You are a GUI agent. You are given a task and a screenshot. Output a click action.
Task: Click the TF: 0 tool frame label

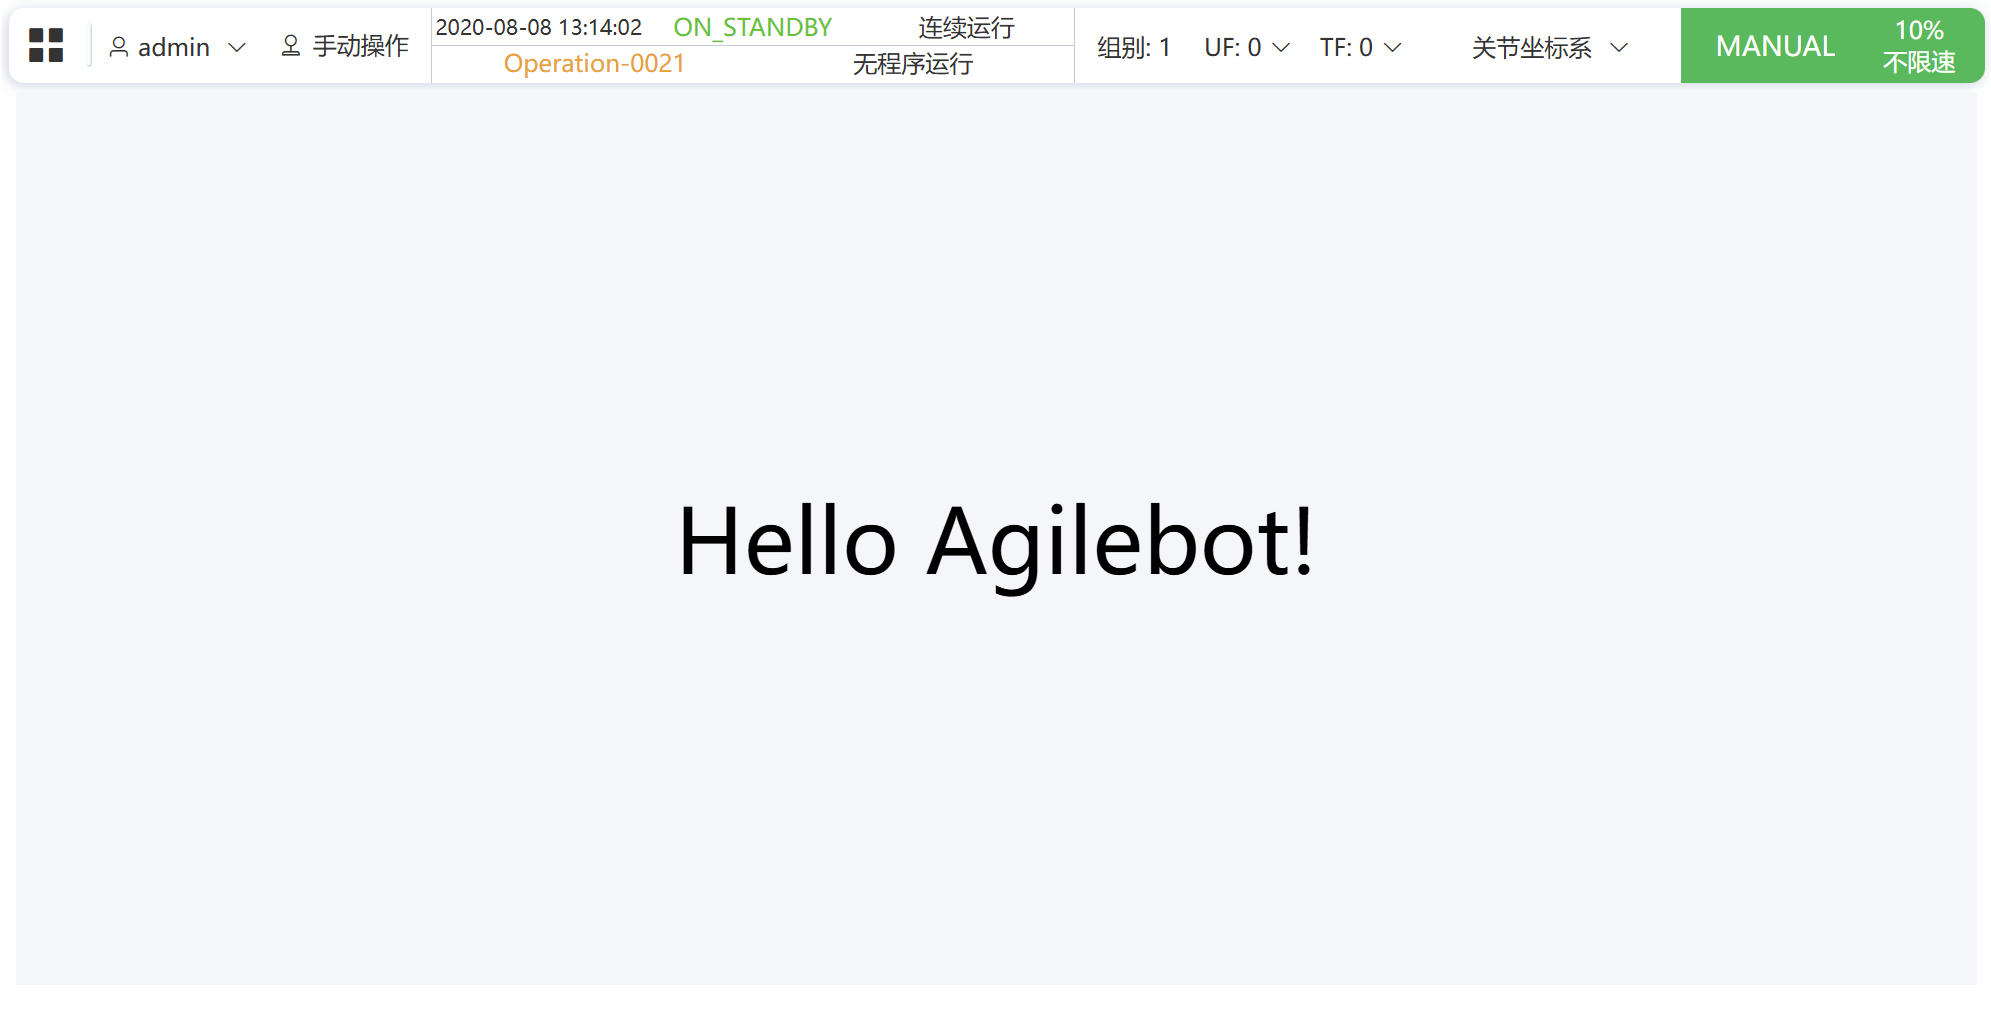(x=1345, y=47)
